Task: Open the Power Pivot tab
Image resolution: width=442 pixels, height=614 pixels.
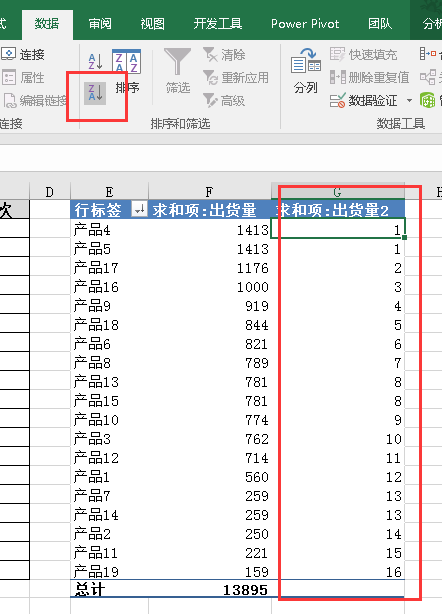Action: click(x=305, y=24)
